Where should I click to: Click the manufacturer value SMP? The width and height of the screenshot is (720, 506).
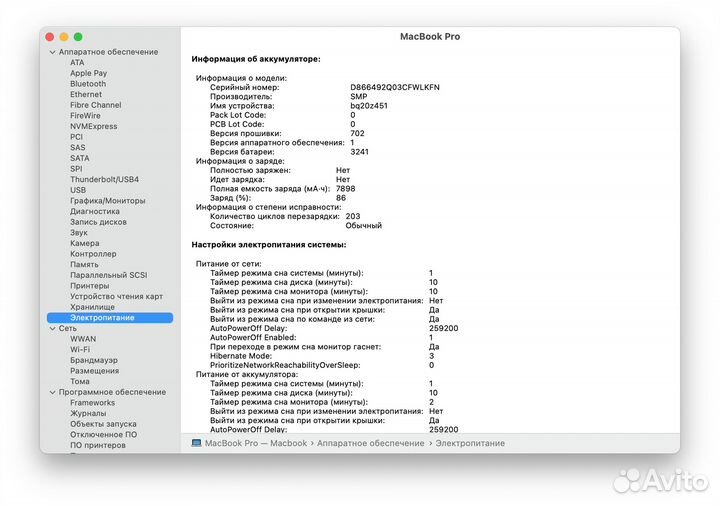(x=359, y=96)
